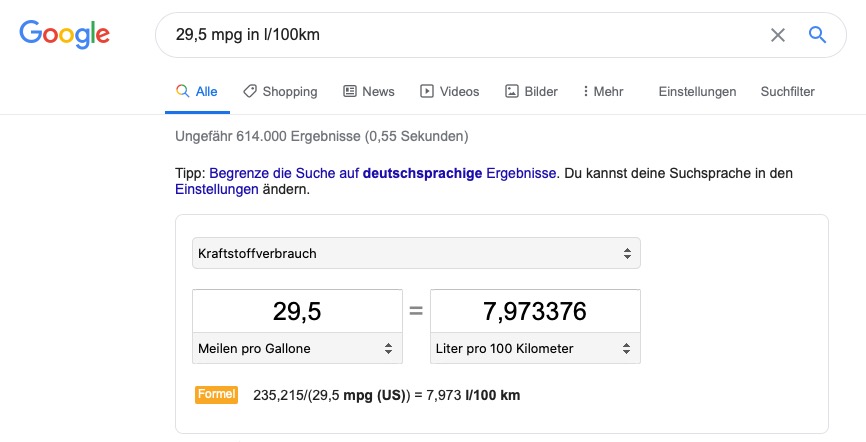866x442 pixels.
Task: Open the Kraftstoffverbrauch category dropdown
Action: (416, 253)
